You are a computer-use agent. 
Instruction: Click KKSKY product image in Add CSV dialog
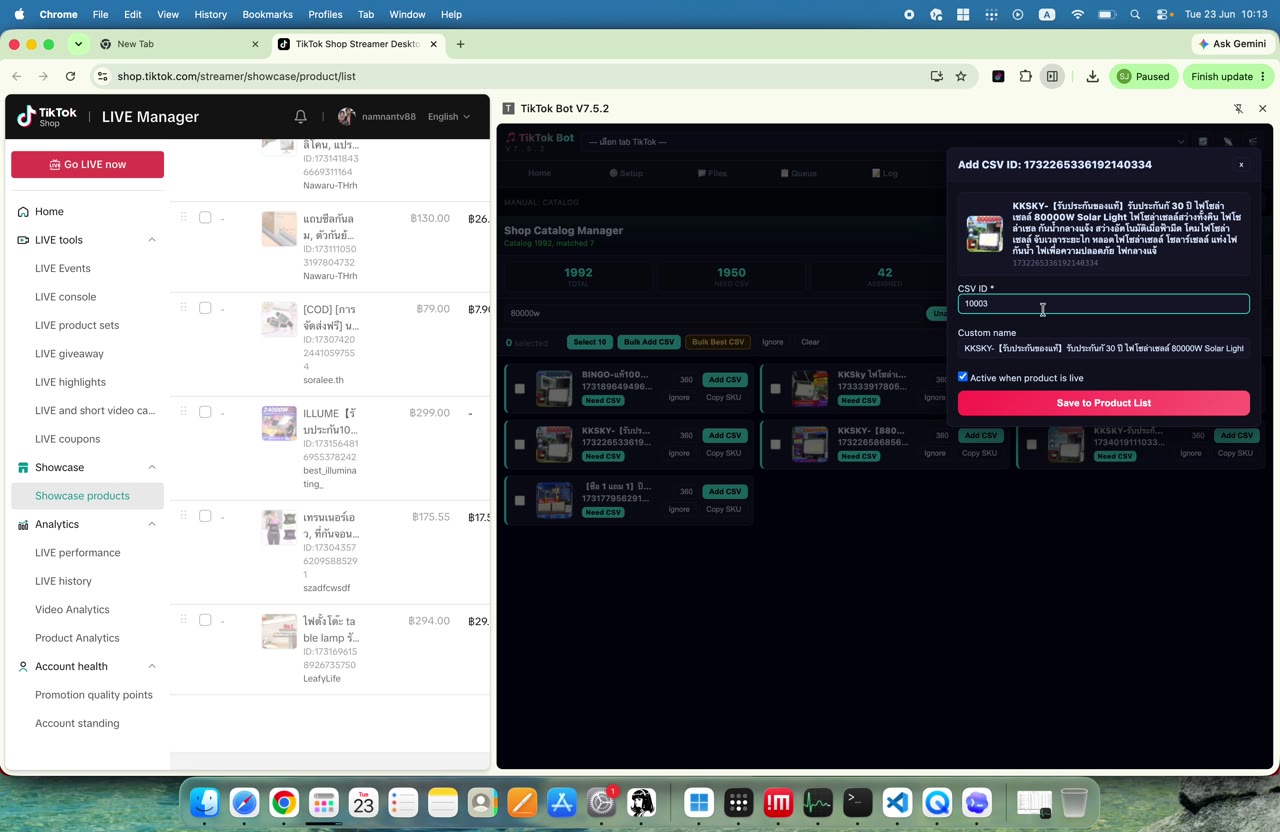pyautogui.click(x=984, y=233)
